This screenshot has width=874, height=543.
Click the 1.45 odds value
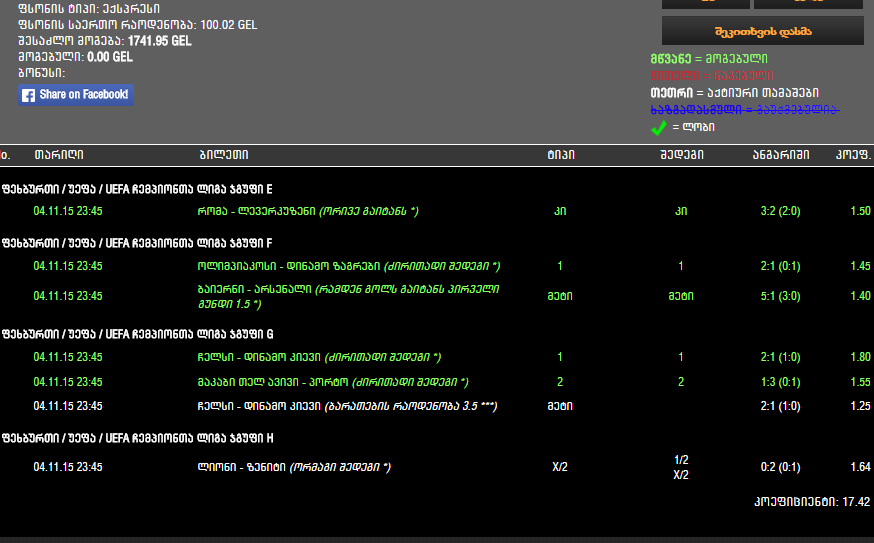click(x=861, y=266)
